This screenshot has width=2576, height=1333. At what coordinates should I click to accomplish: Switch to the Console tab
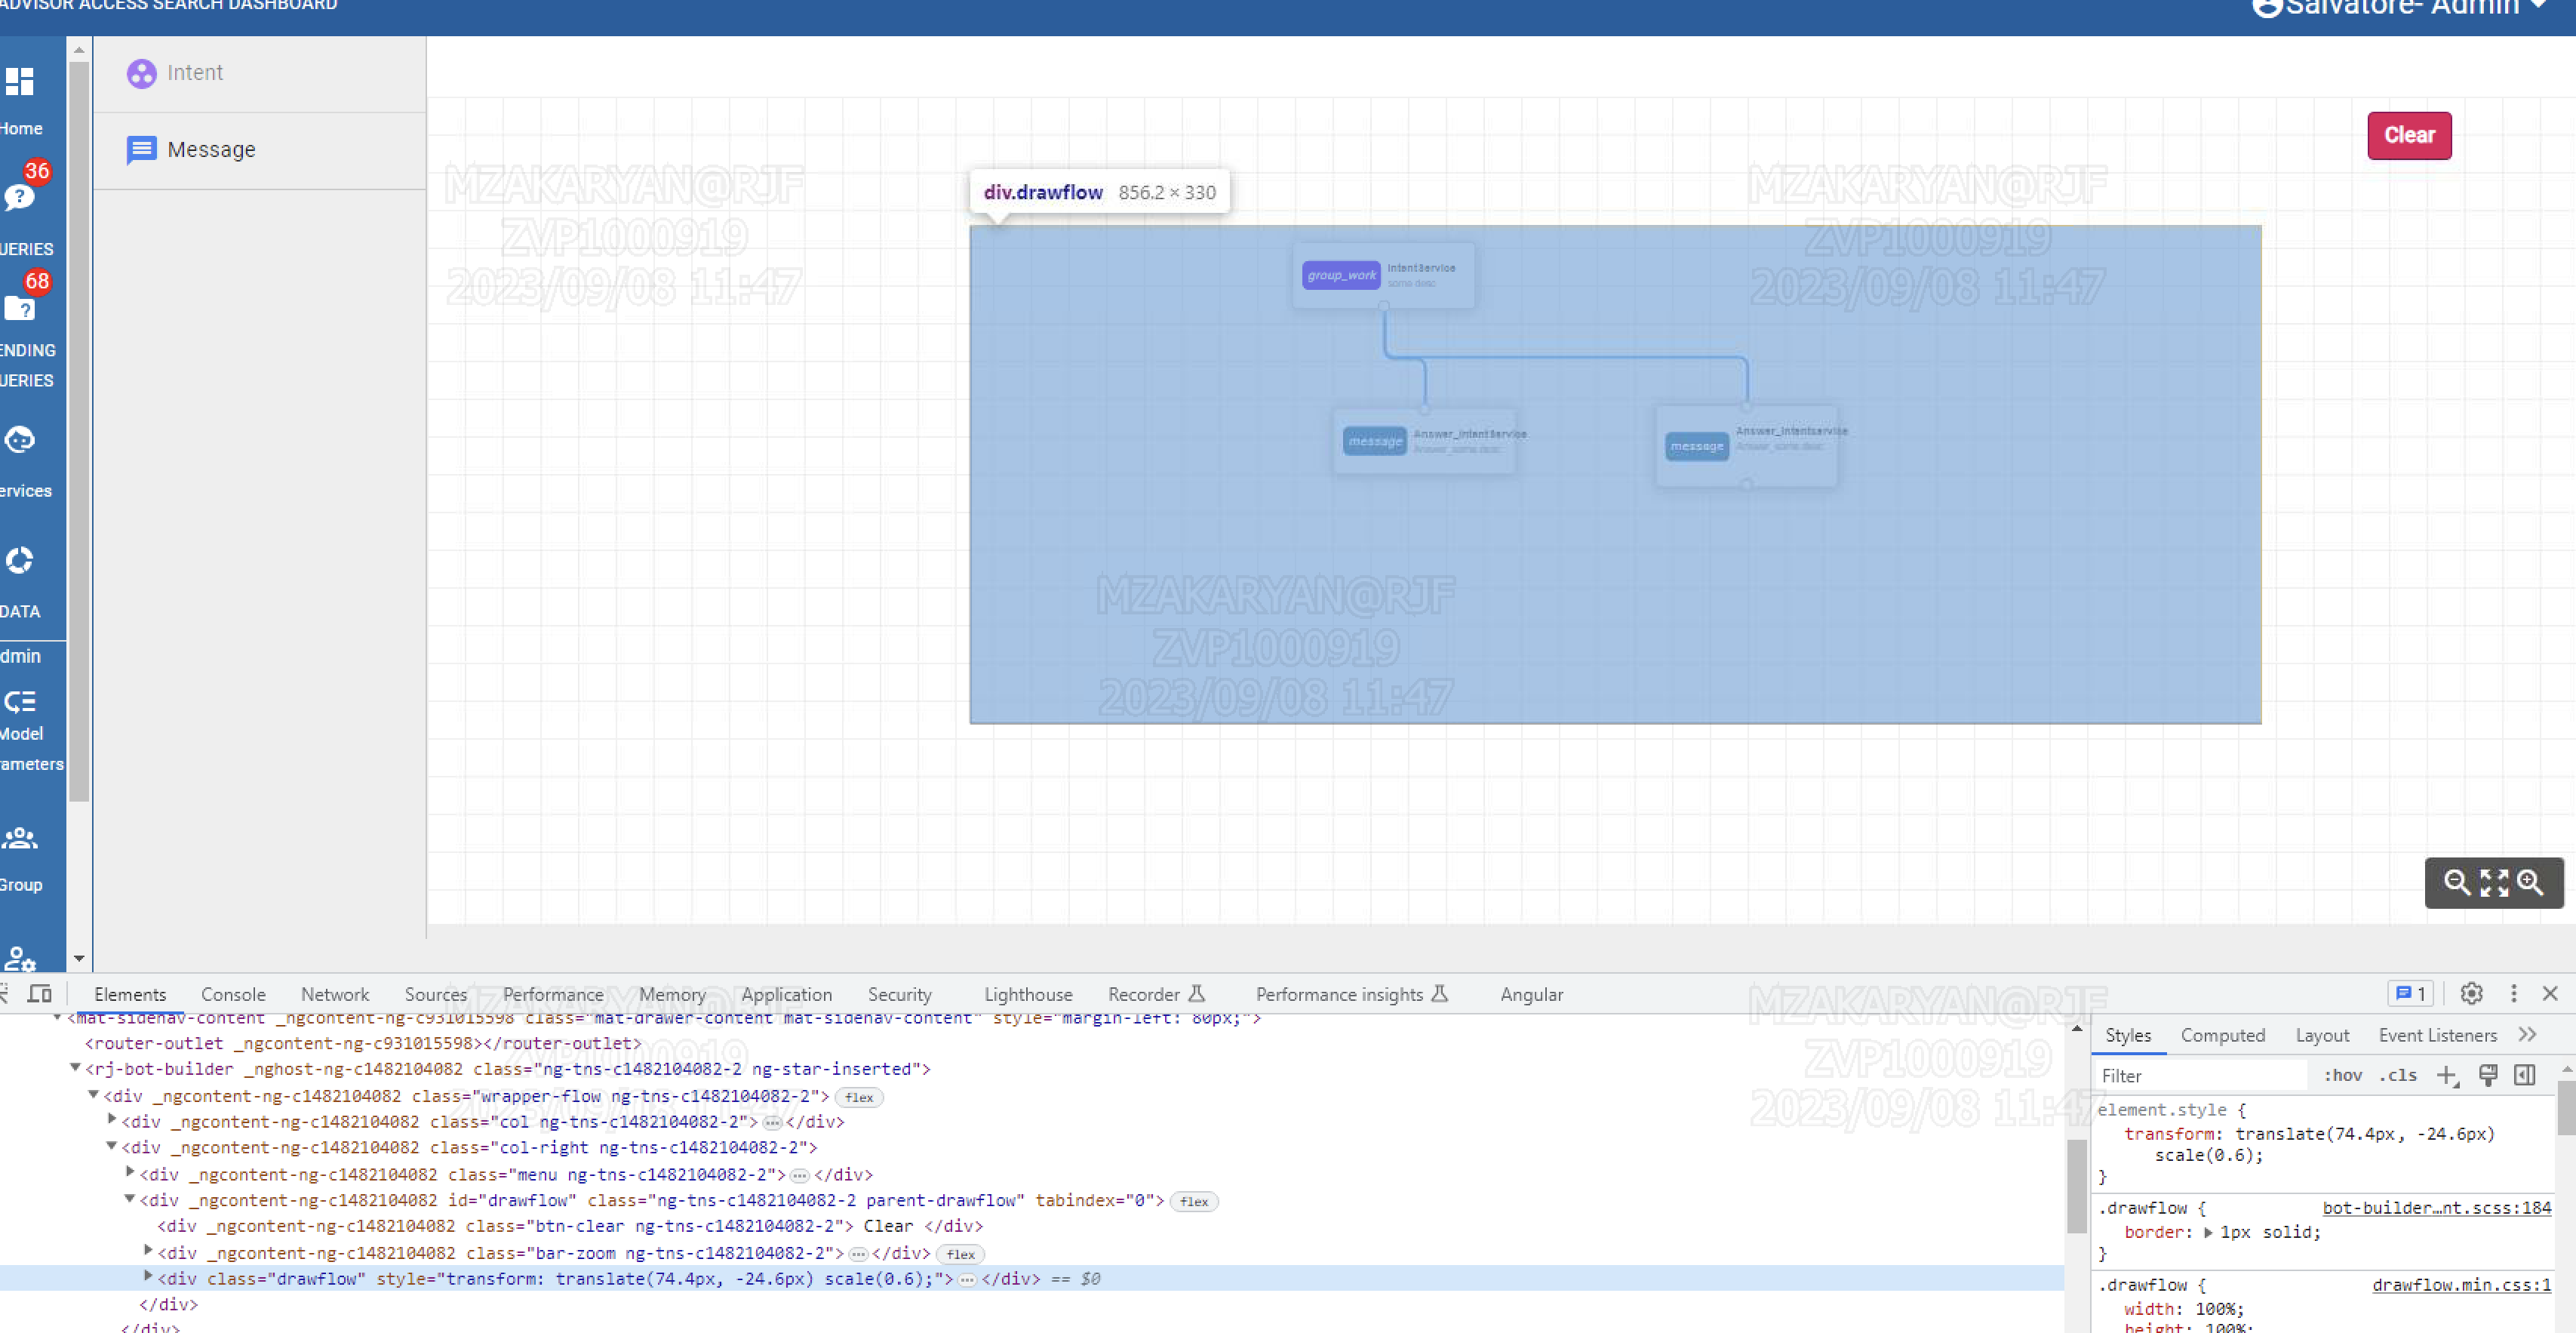(x=233, y=994)
